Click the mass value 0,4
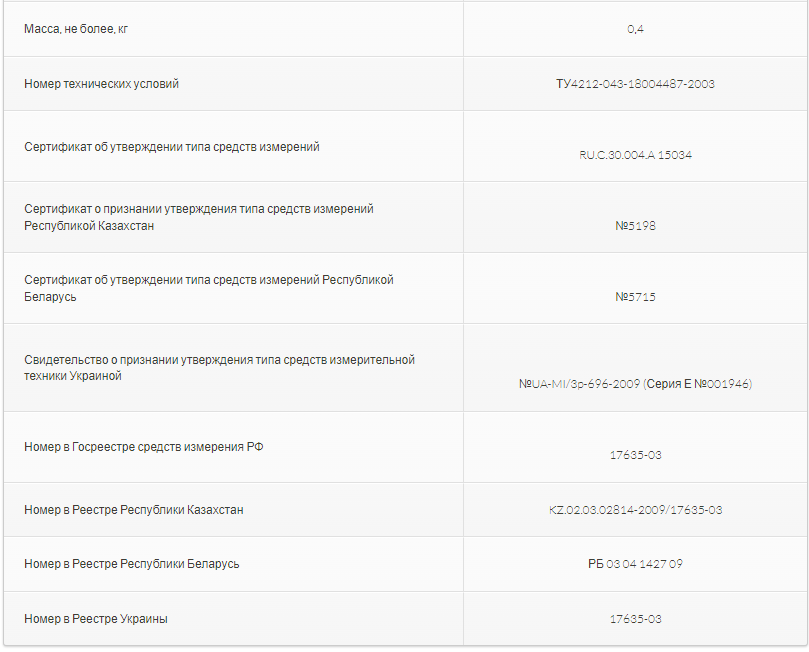809x652 pixels. click(x=635, y=29)
